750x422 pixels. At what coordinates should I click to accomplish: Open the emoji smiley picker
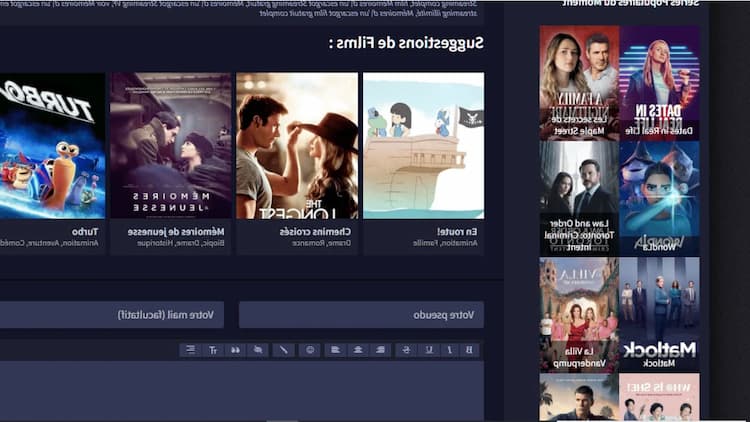coord(310,350)
